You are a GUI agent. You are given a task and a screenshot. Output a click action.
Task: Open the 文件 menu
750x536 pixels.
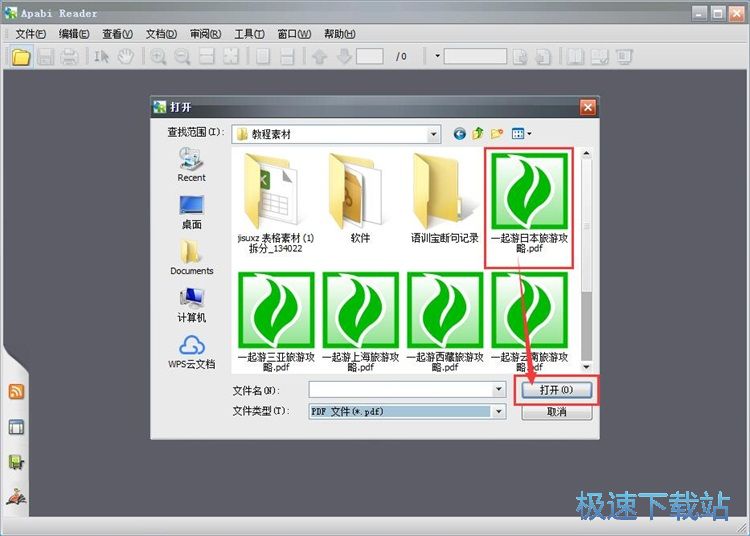[x=31, y=34]
